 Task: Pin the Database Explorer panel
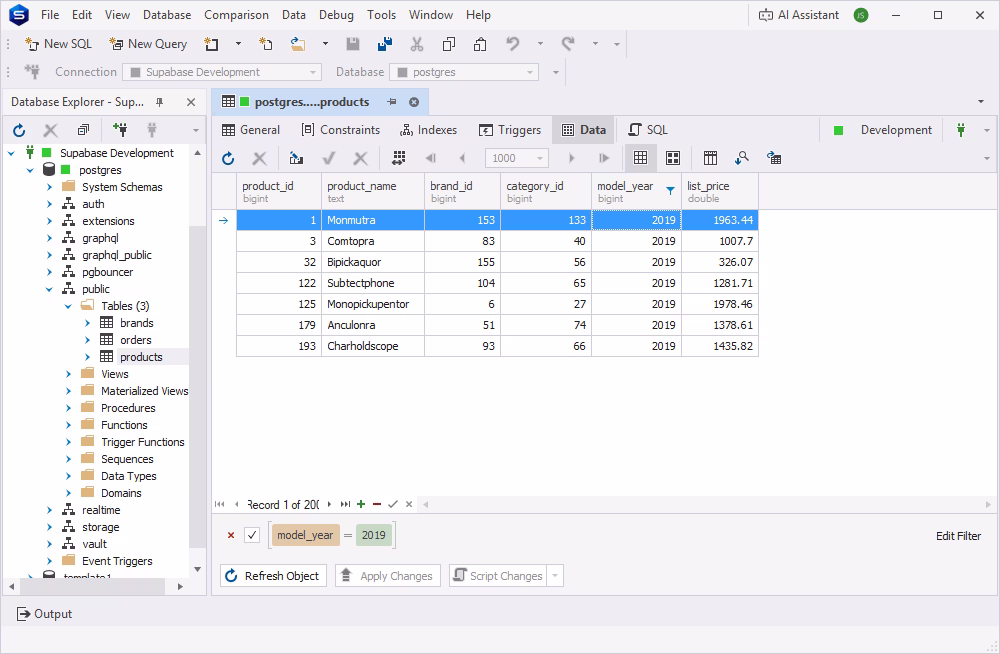click(x=159, y=102)
